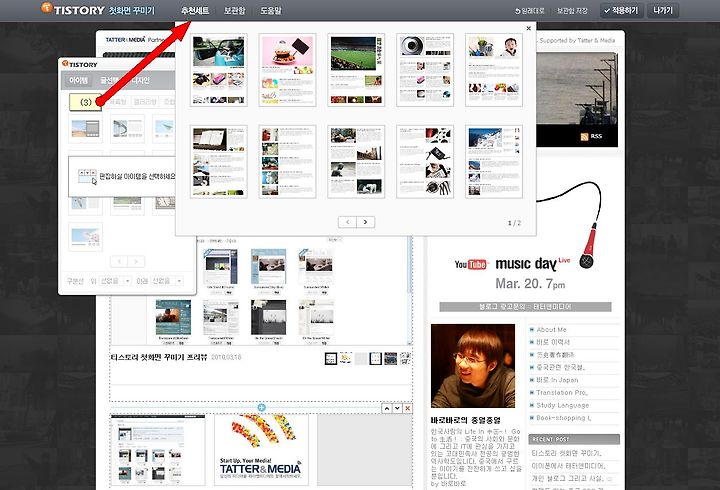Screen dimensions: 720x490
Task: Click the blogger profile photo
Action: [x=473, y=366]
